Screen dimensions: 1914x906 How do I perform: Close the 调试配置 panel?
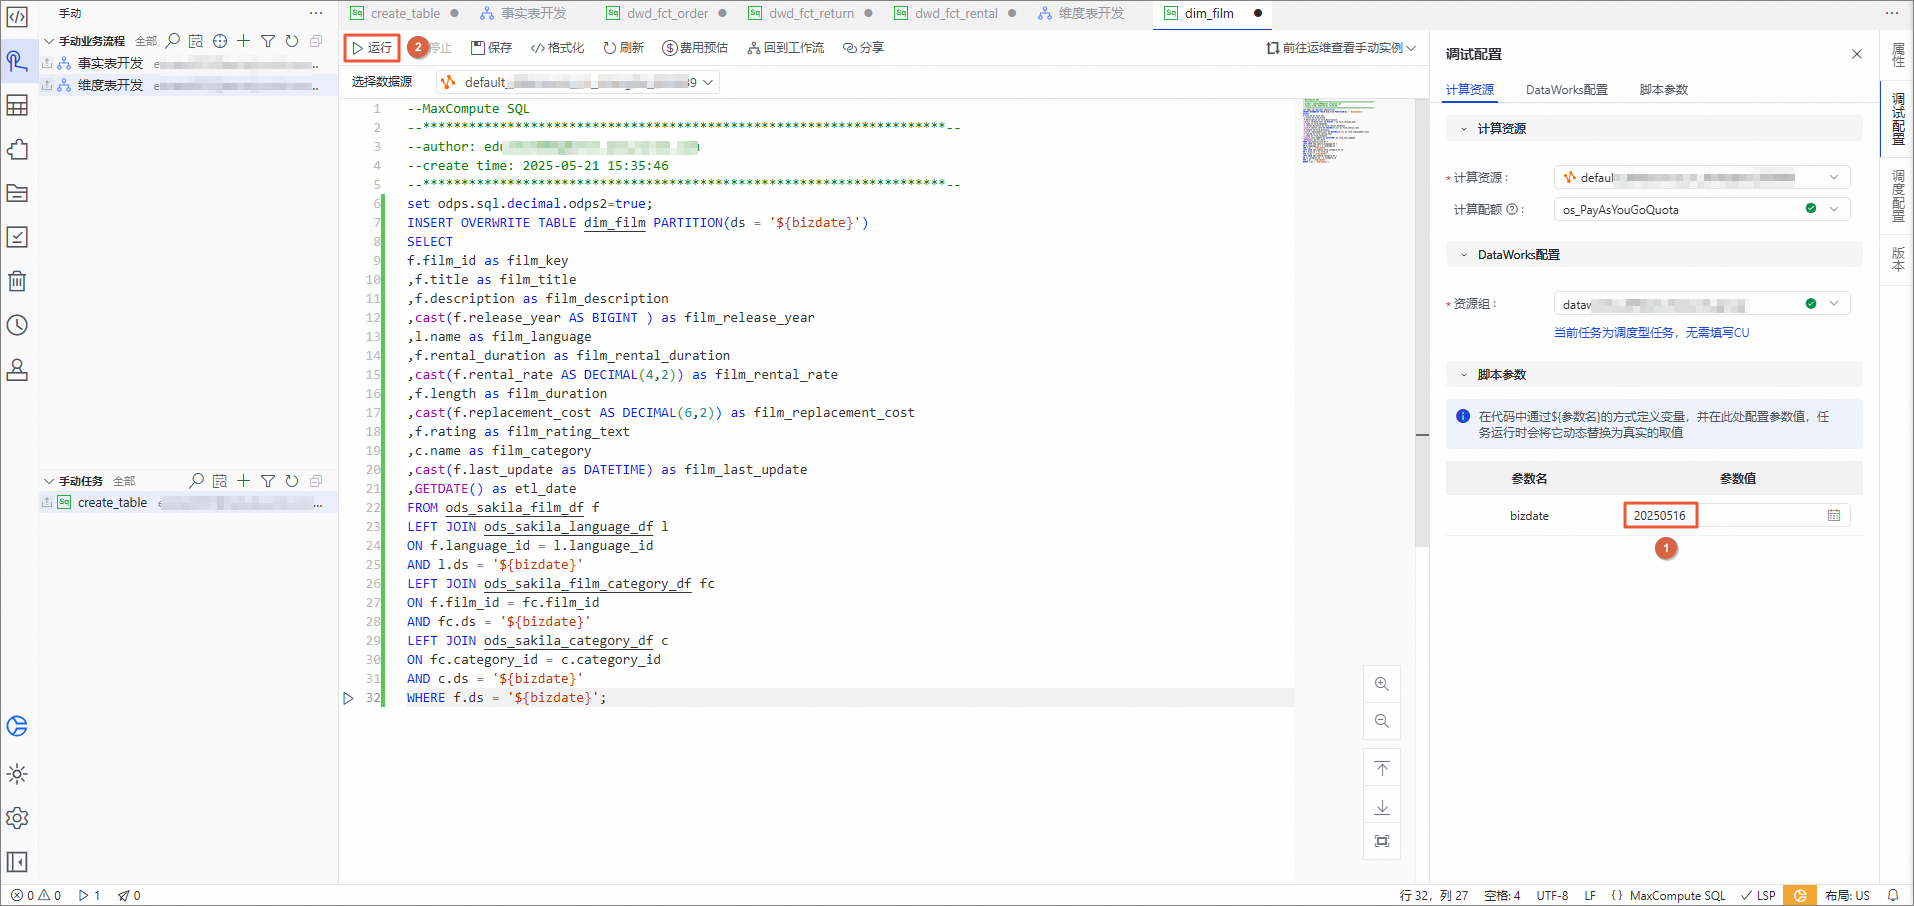pos(1856,54)
